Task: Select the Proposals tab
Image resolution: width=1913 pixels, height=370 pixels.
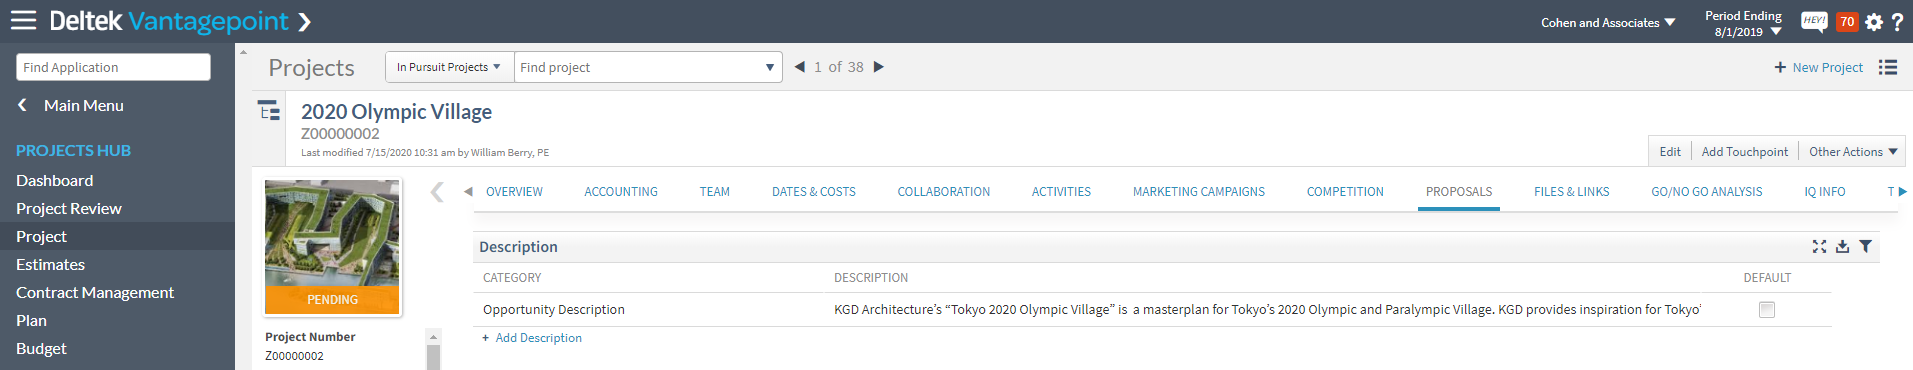Action: pos(1459,192)
